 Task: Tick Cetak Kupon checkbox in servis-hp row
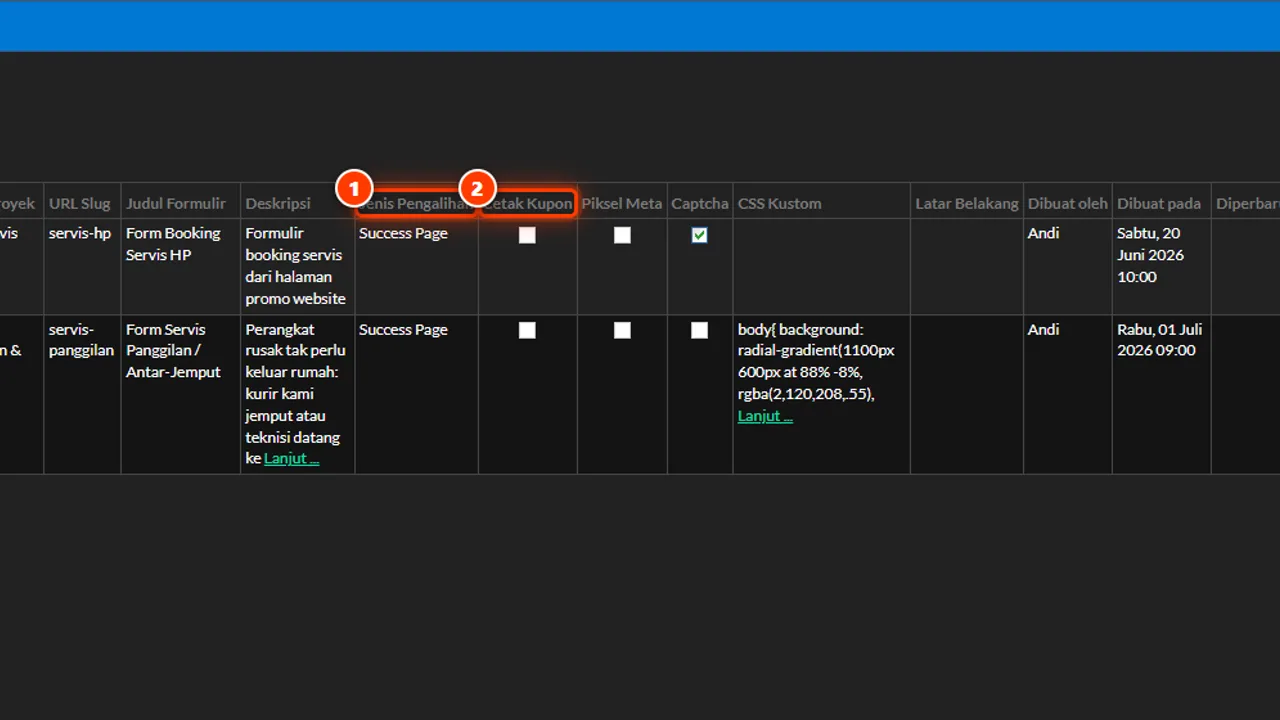click(527, 235)
